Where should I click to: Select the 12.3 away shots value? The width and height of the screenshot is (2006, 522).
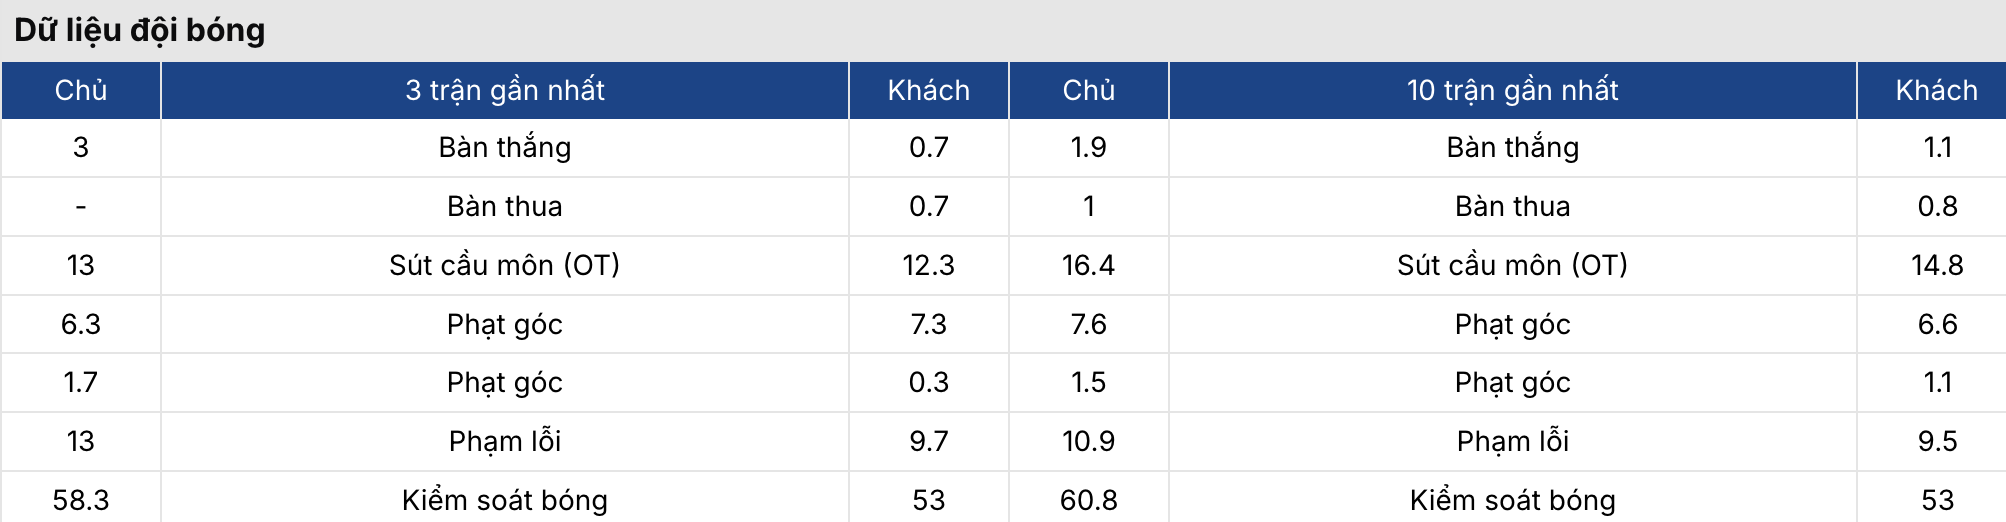point(928,265)
